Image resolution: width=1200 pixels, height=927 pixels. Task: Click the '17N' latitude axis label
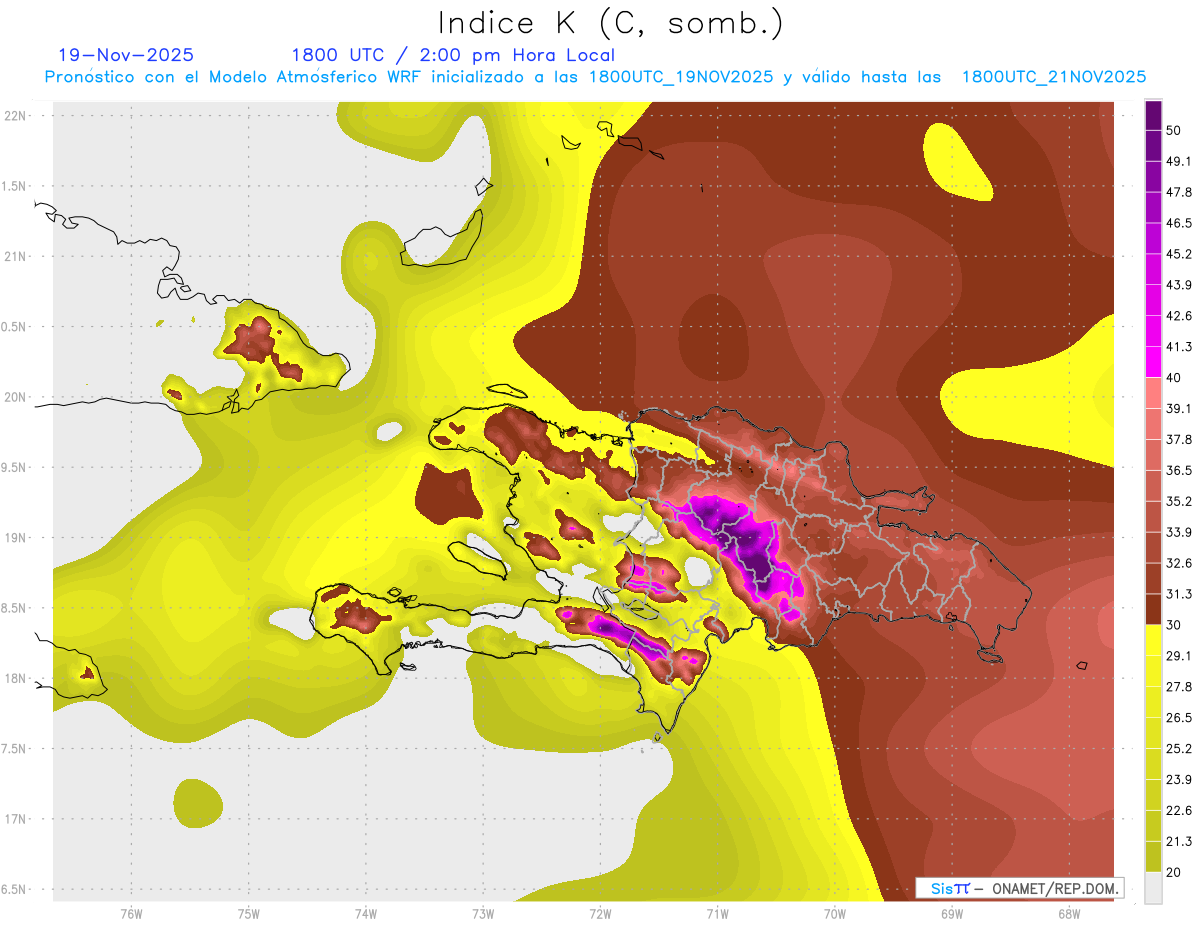click(15, 820)
